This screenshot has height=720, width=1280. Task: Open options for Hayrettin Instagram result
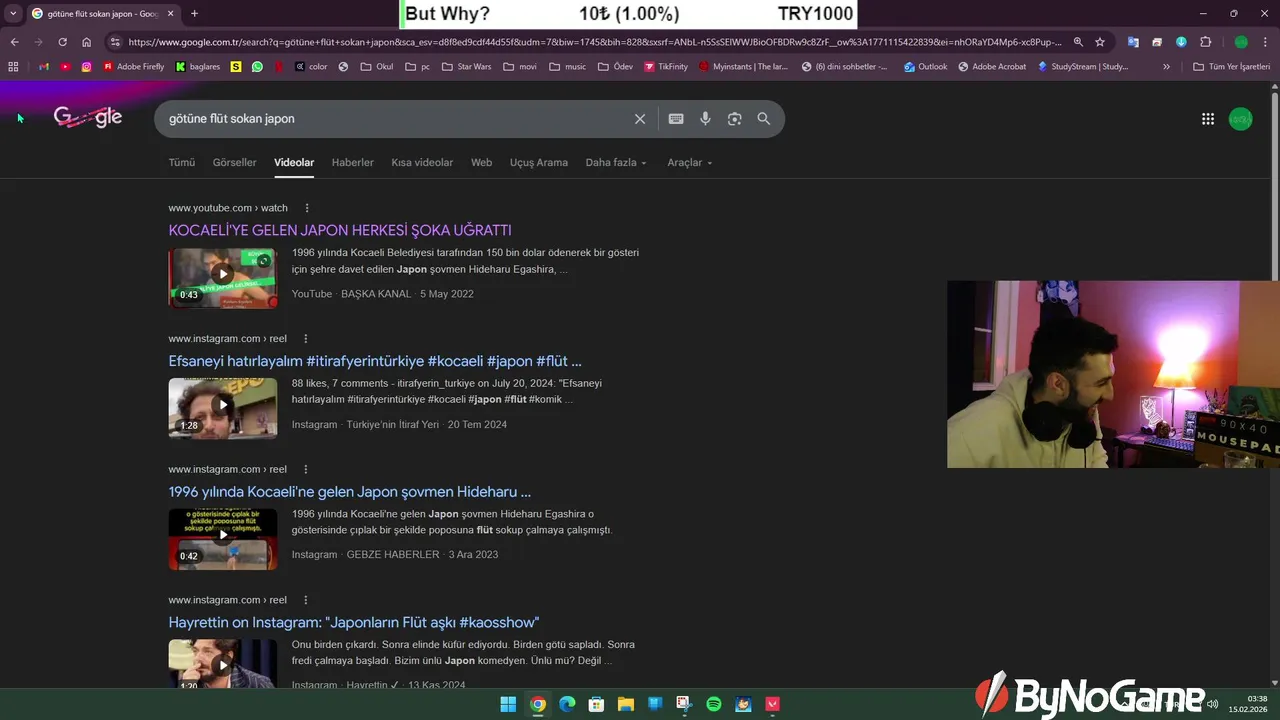[306, 600]
